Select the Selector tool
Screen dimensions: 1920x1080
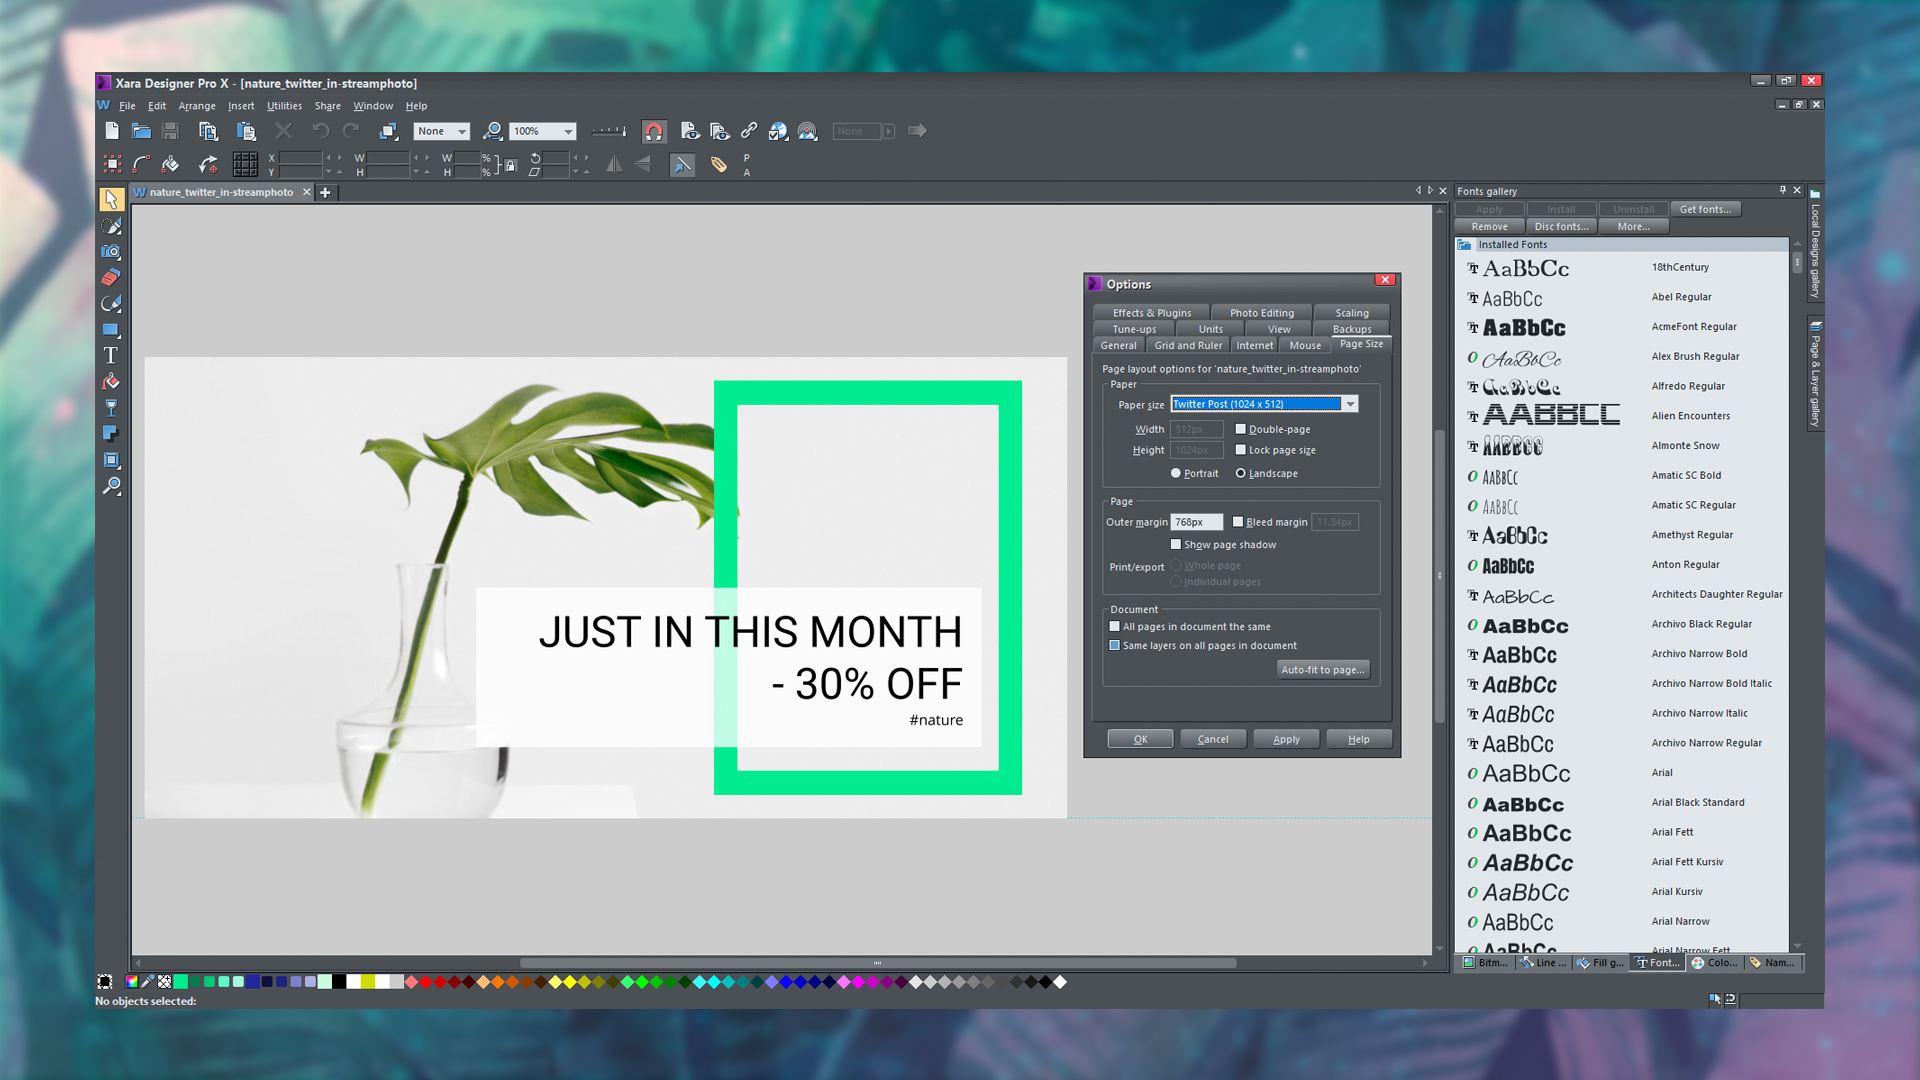click(x=112, y=200)
